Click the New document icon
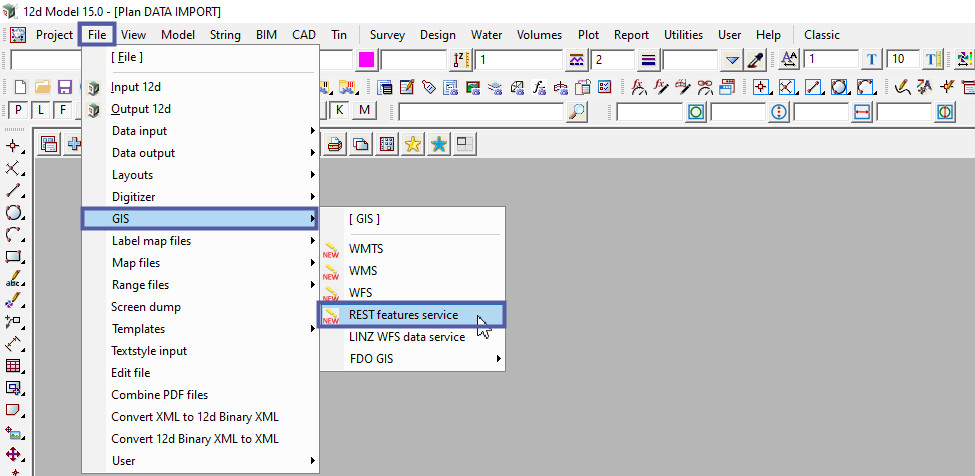The height and width of the screenshot is (476, 975). 21,86
